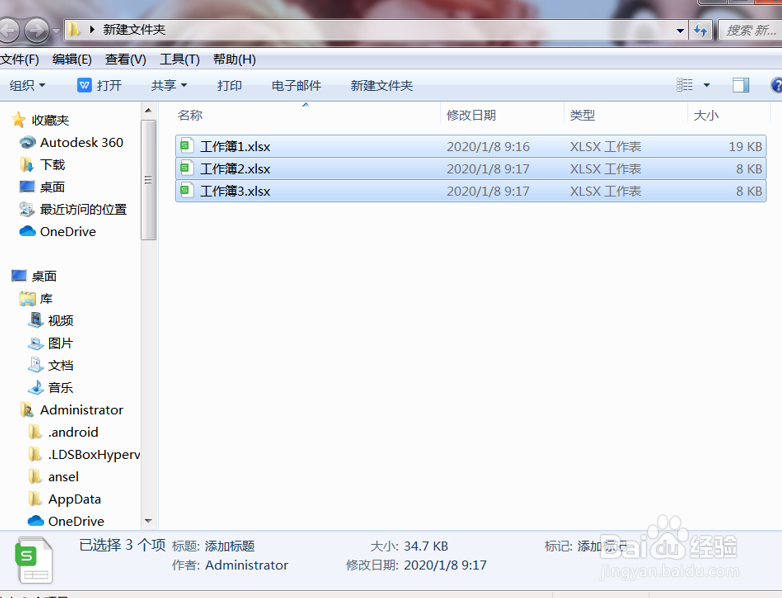Expand the 新建文件夹 breadcrumb arrow
The width and height of the screenshot is (782, 598).
pyautogui.click(x=92, y=30)
